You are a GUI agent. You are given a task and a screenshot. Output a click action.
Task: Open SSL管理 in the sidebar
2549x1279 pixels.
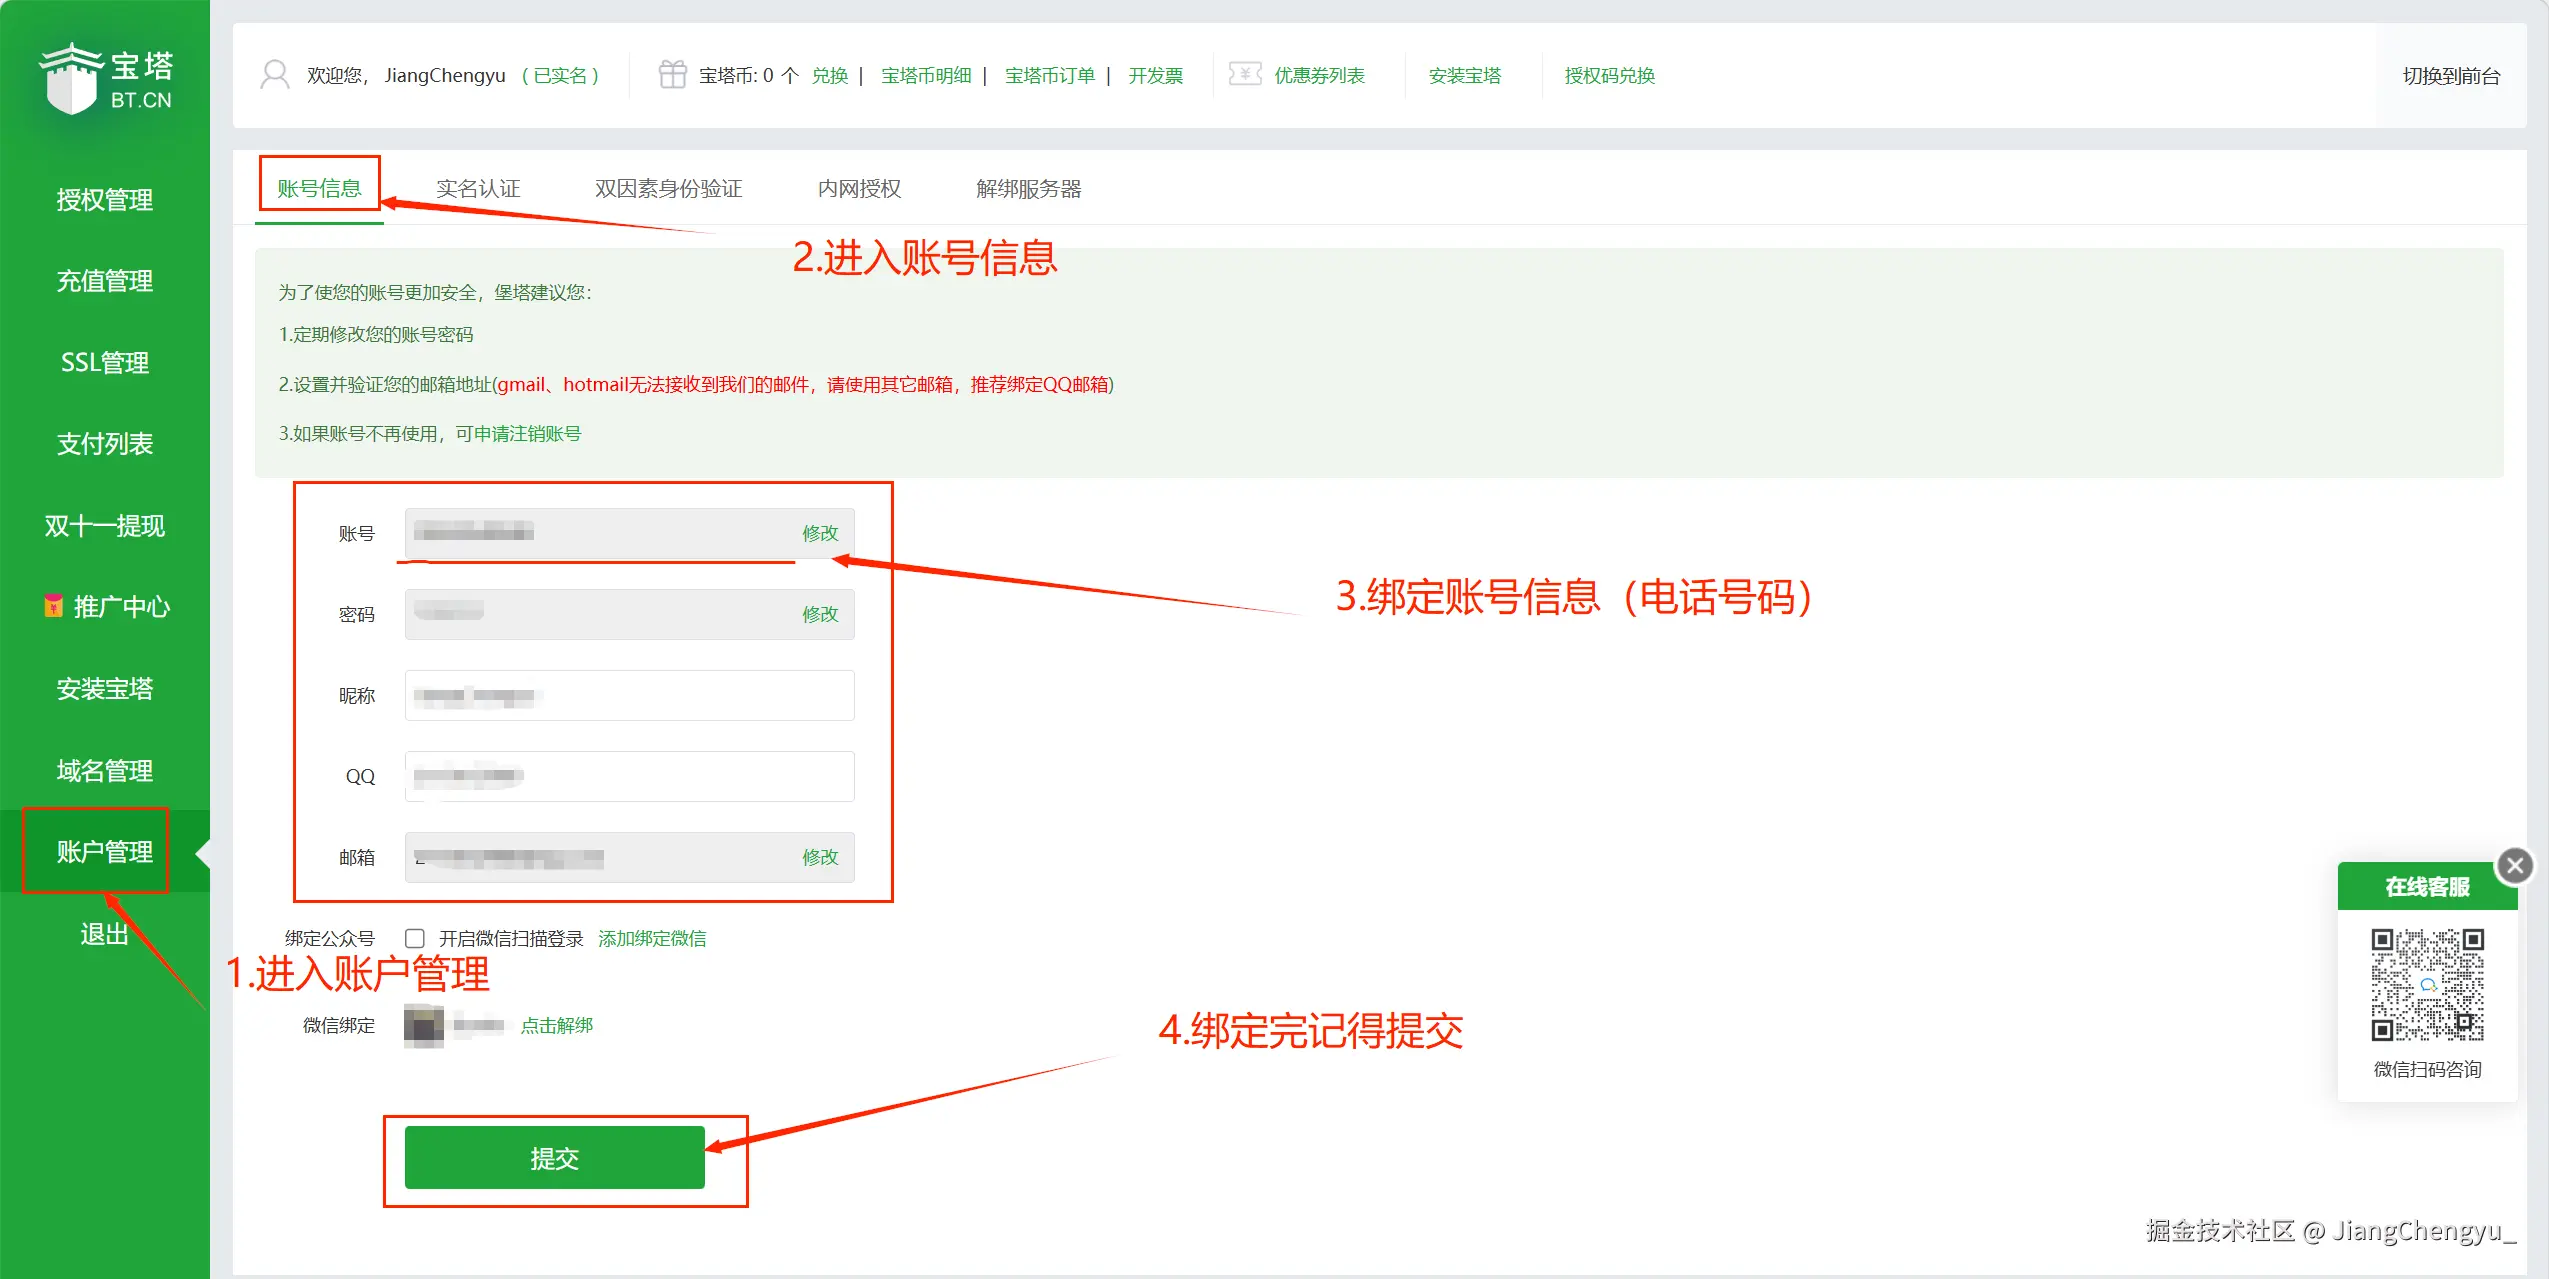[104, 362]
